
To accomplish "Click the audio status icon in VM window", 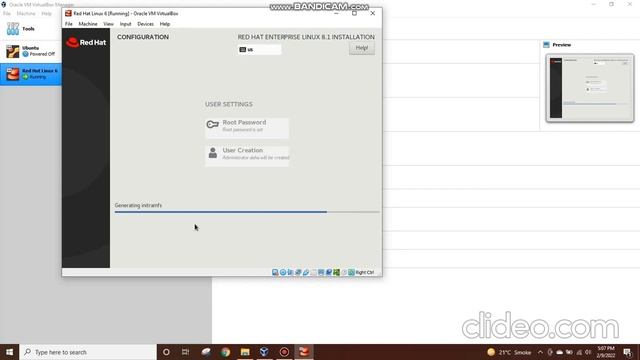I will click(290, 272).
